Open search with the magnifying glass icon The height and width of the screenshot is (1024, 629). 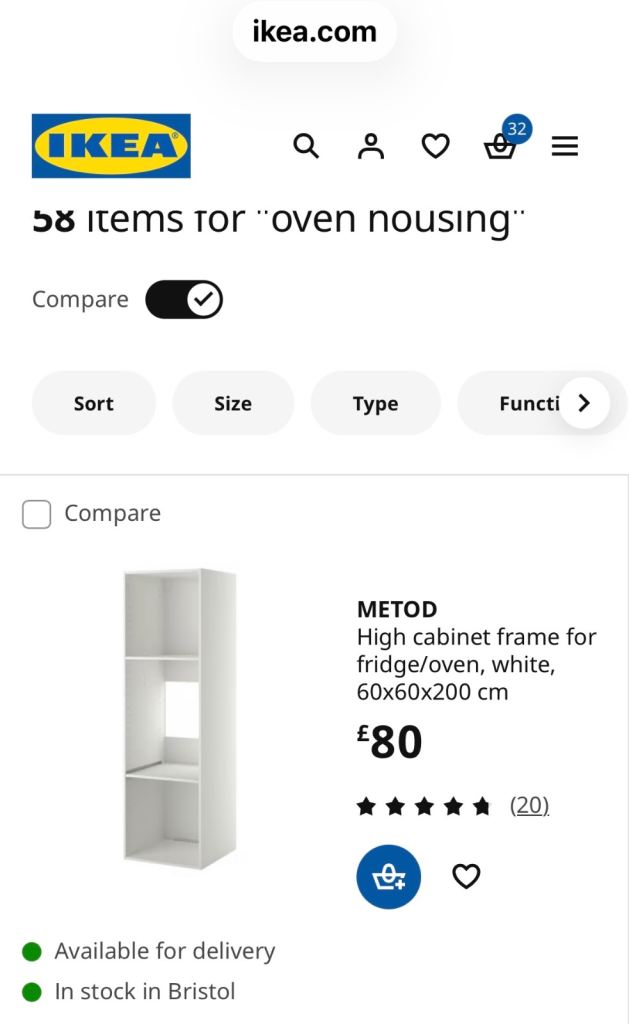306,147
